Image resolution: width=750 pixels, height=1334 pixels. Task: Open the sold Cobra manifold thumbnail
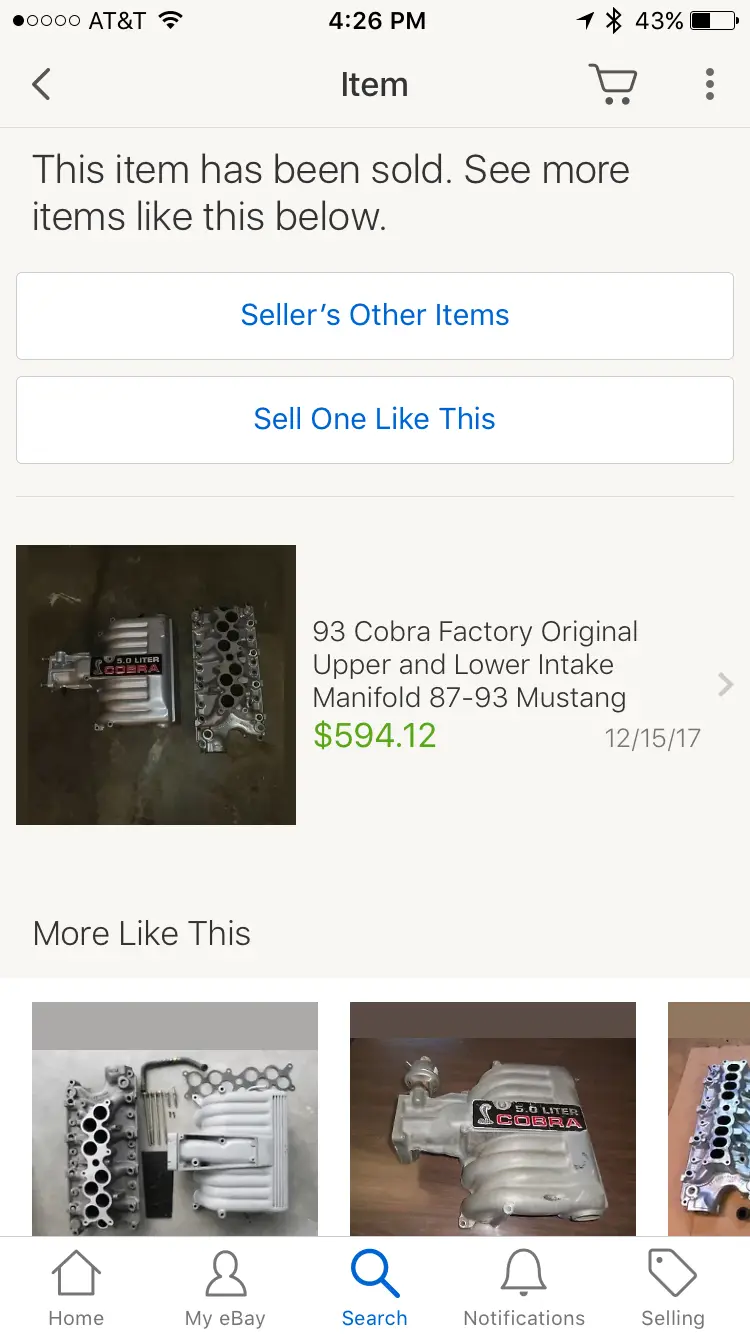(156, 685)
